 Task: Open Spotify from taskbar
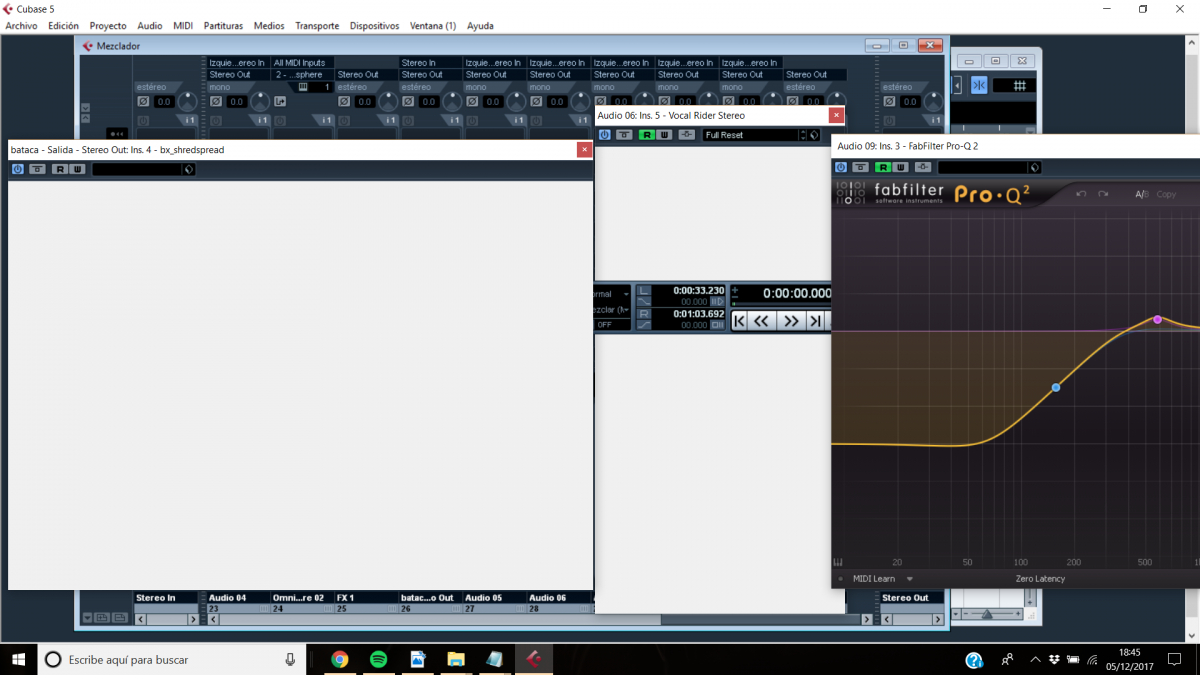[378, 659]
